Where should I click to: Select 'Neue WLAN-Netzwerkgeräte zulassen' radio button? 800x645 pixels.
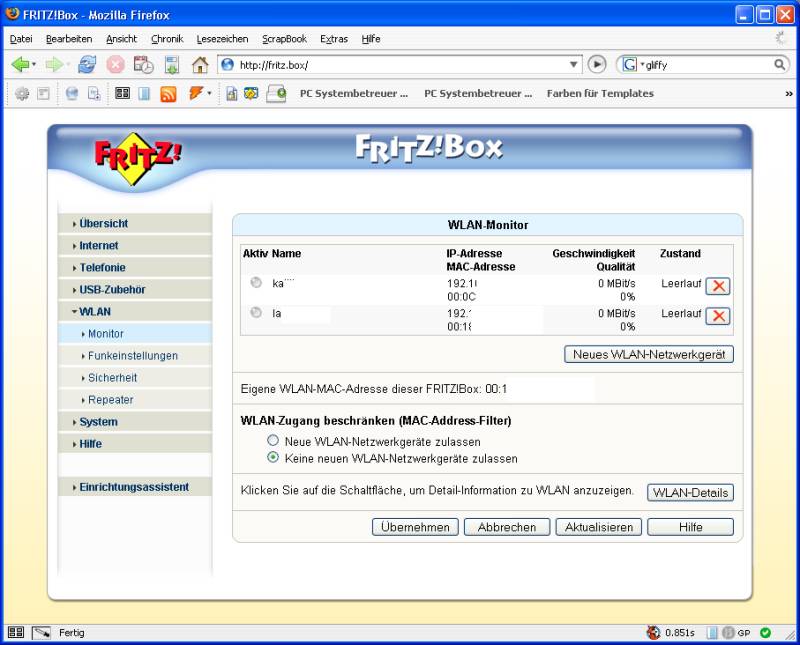(x=273, y=440)
